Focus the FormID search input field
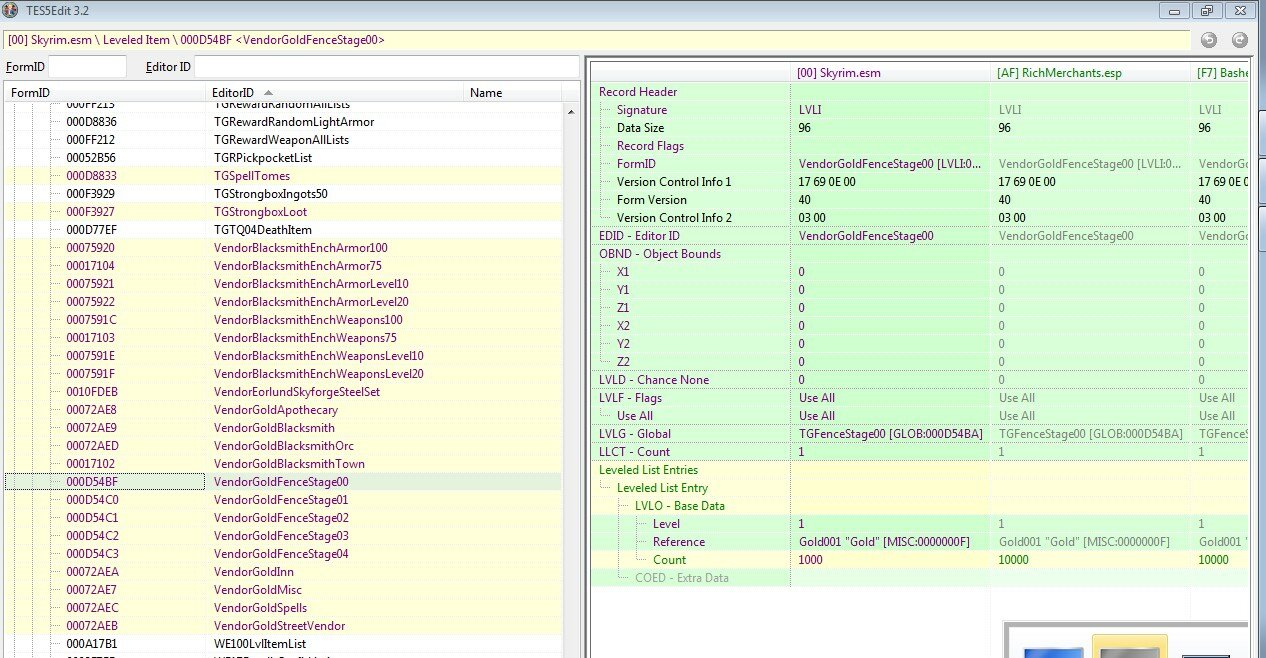The image size is (1266, 658). (88, 66)
